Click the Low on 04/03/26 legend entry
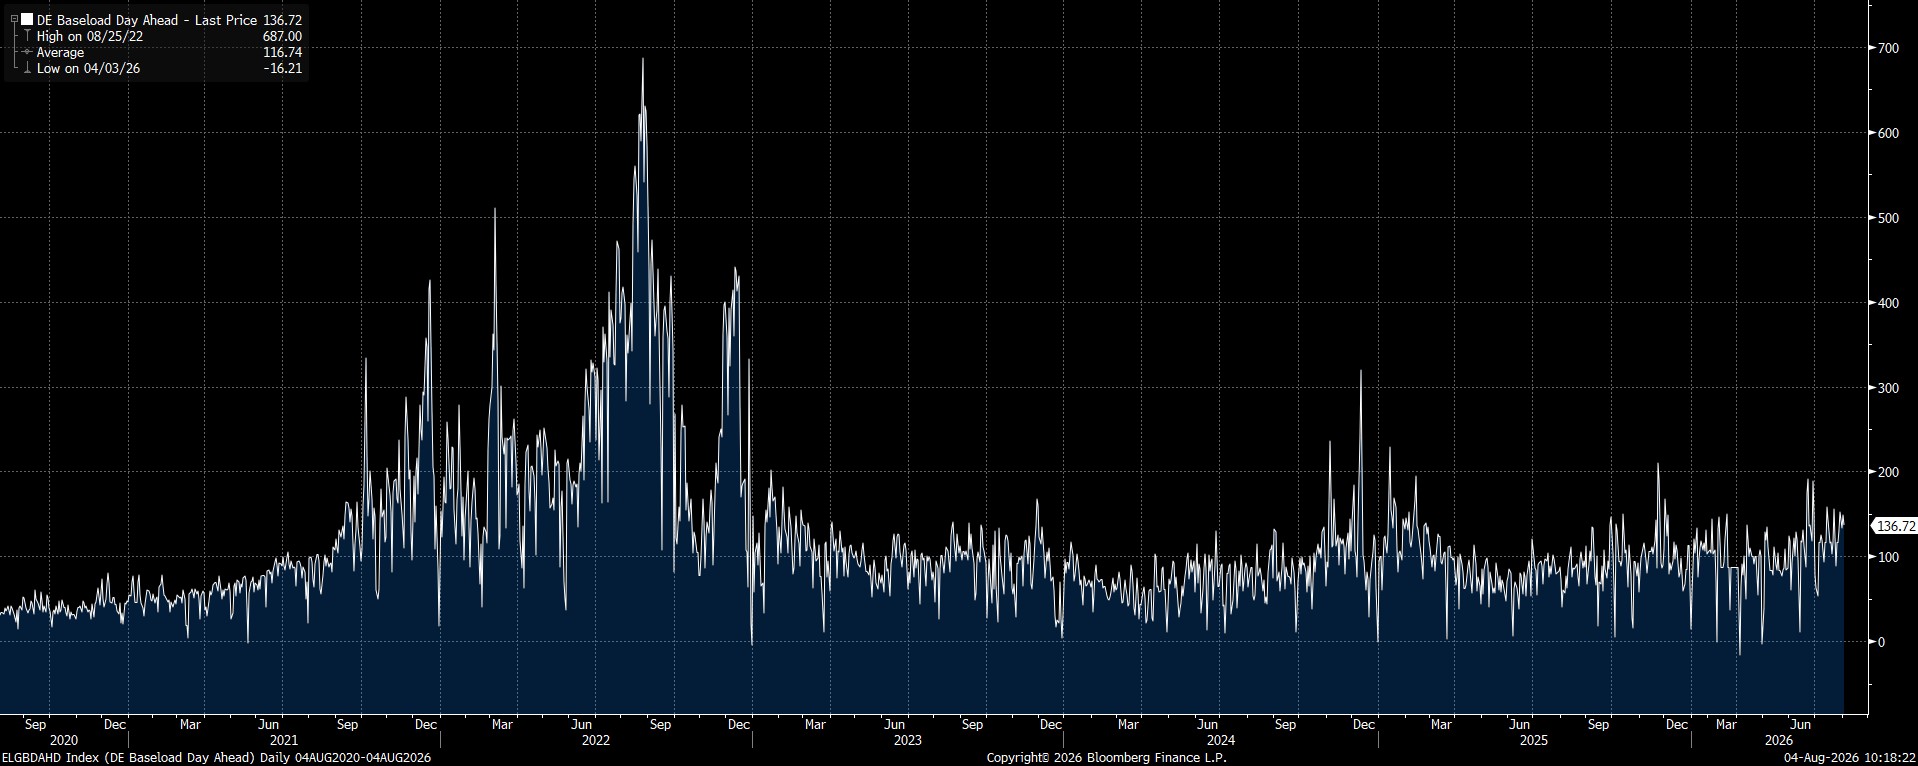Screen dimensions: 1918x766 [88, 68]
